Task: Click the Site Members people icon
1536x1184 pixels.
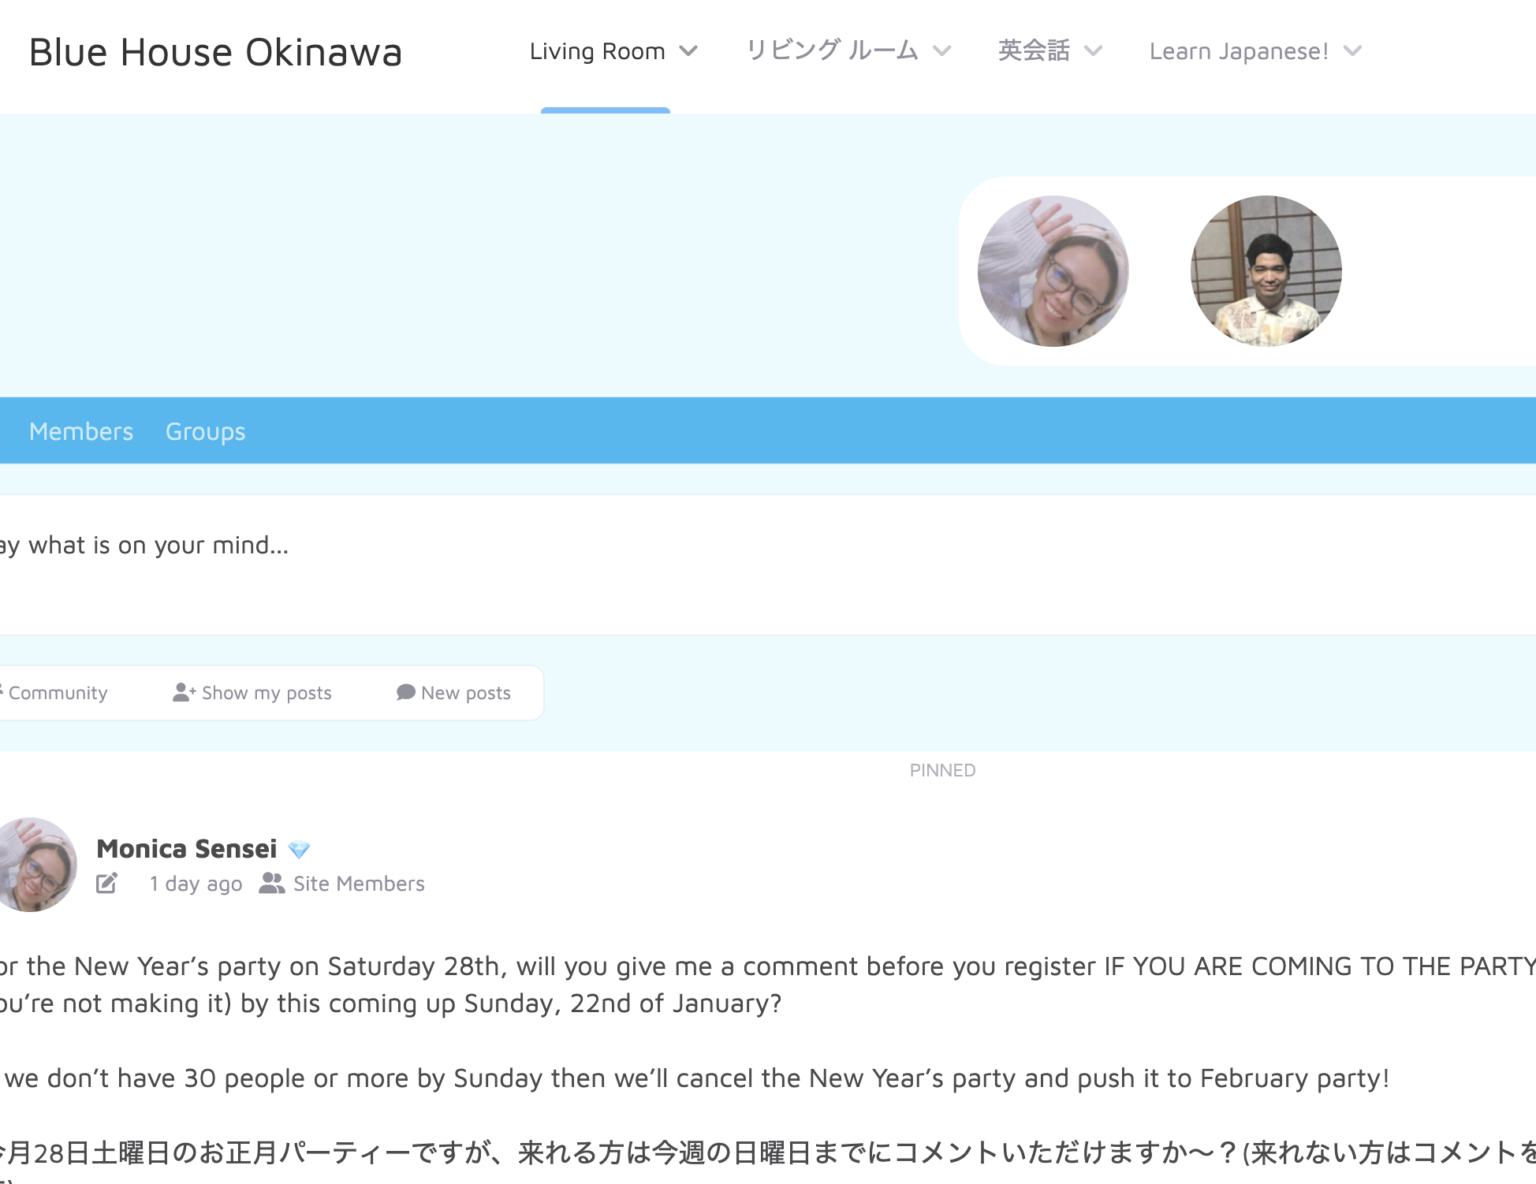Action: (x=271, y=883)
